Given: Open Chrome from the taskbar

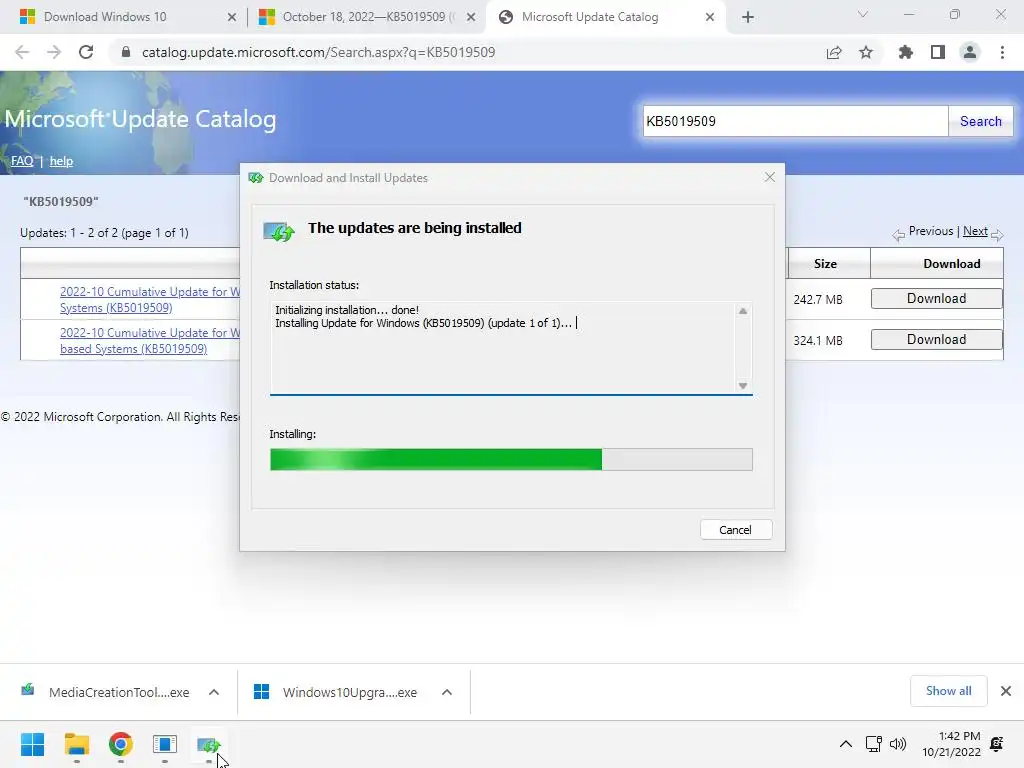Looking at the screenshot, I should click(x=121, y=744).
